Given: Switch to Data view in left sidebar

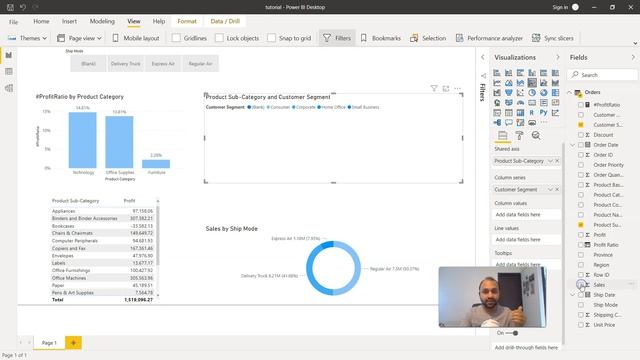Looking at the screenshot, I should (9, 71).
